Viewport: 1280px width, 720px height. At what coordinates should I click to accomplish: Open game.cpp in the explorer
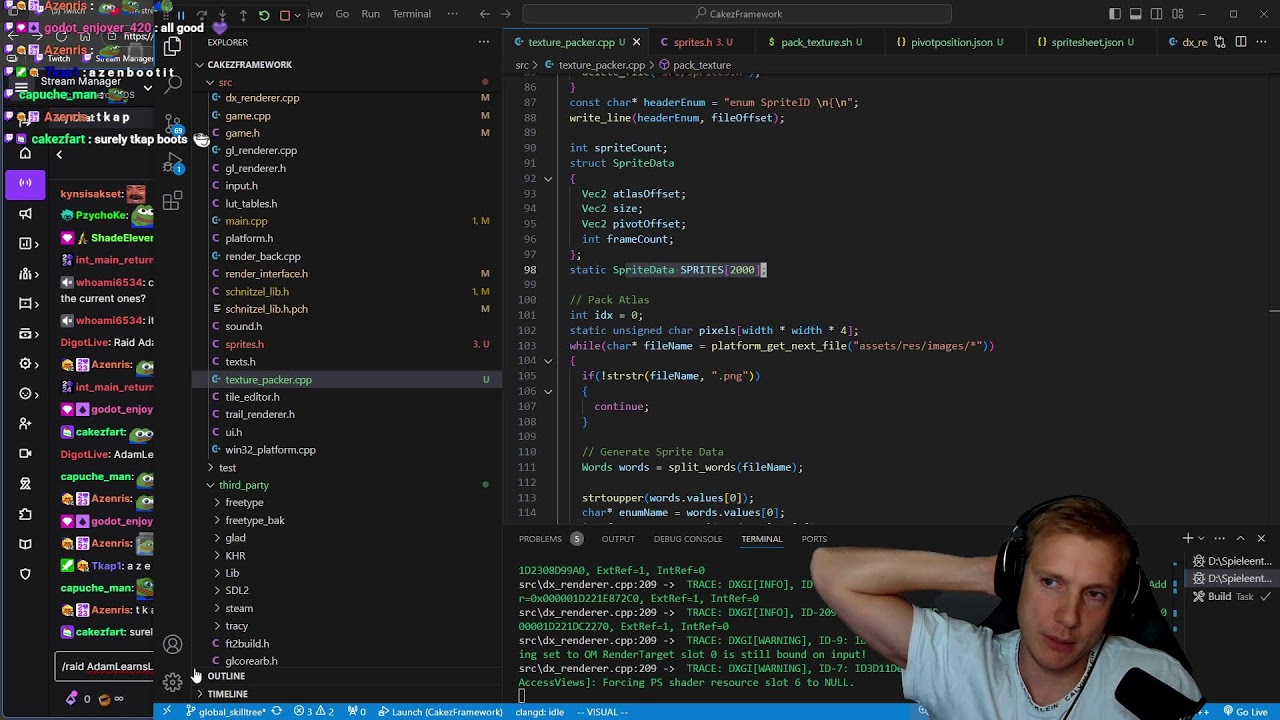247,116
